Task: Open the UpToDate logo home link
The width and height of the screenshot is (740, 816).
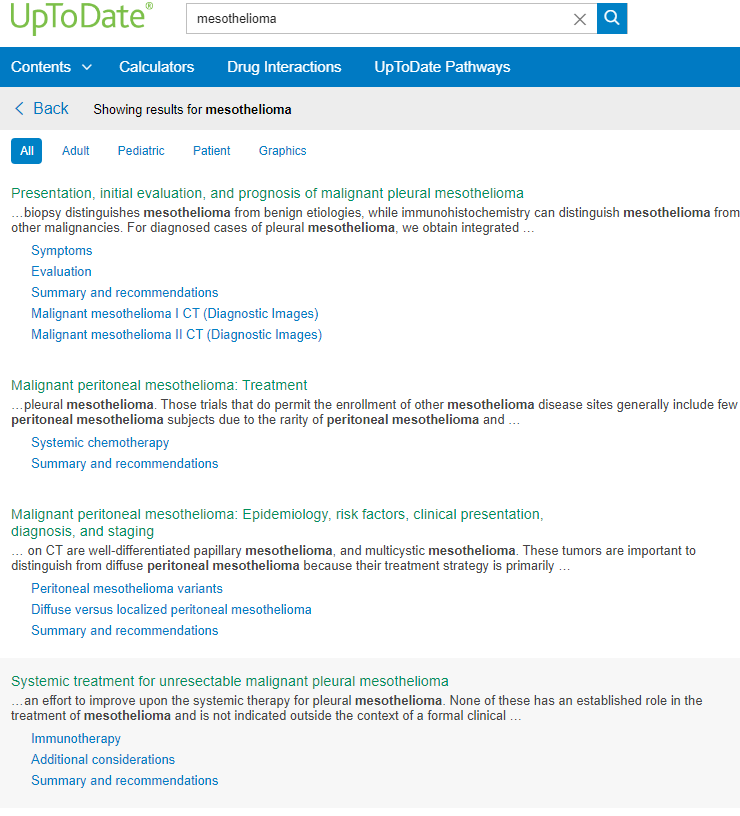Action: click(x=82, y=17)
